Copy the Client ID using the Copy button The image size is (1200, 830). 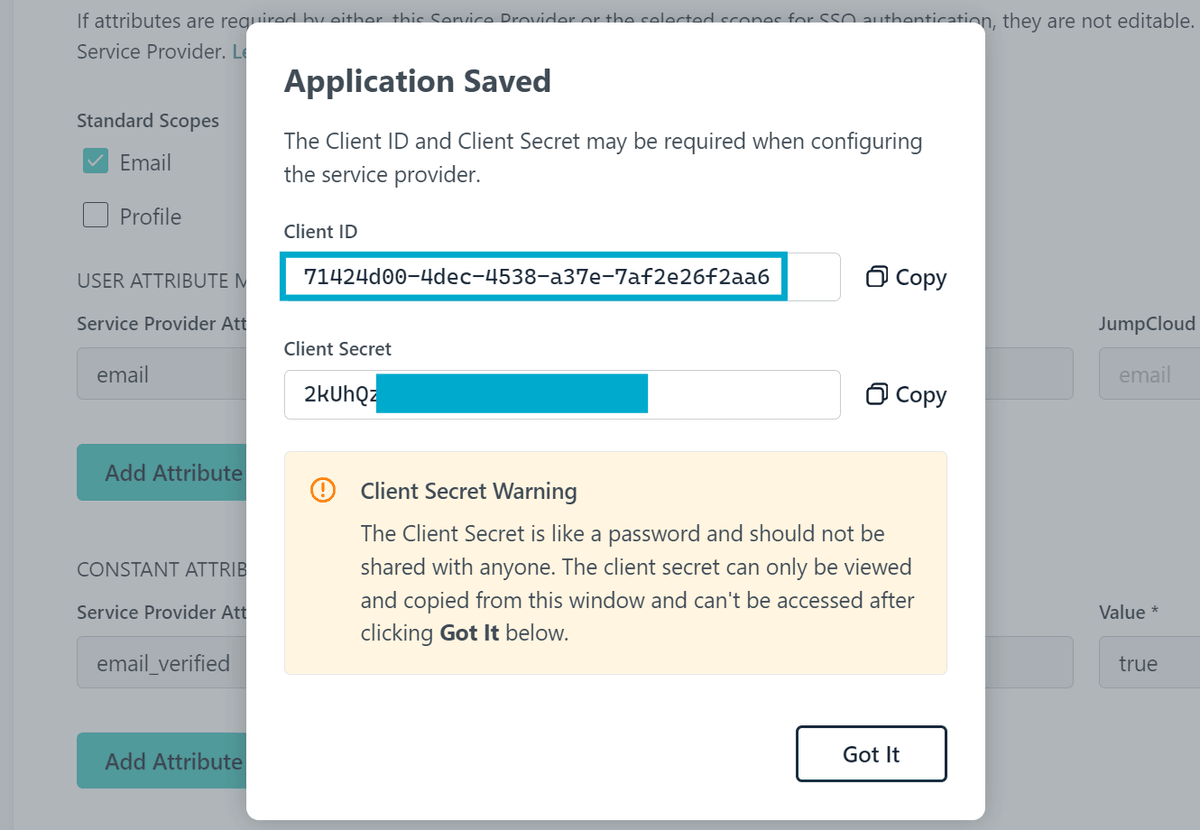pos(904,277)
